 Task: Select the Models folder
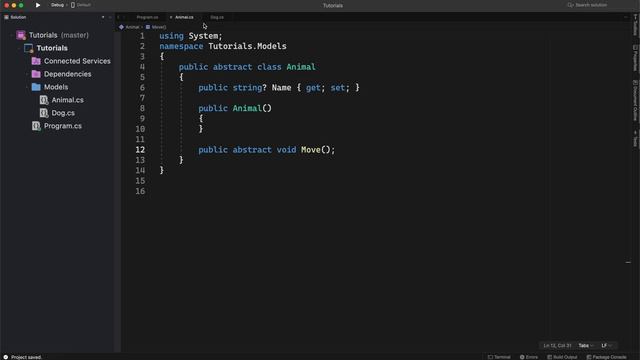[56, 87]
